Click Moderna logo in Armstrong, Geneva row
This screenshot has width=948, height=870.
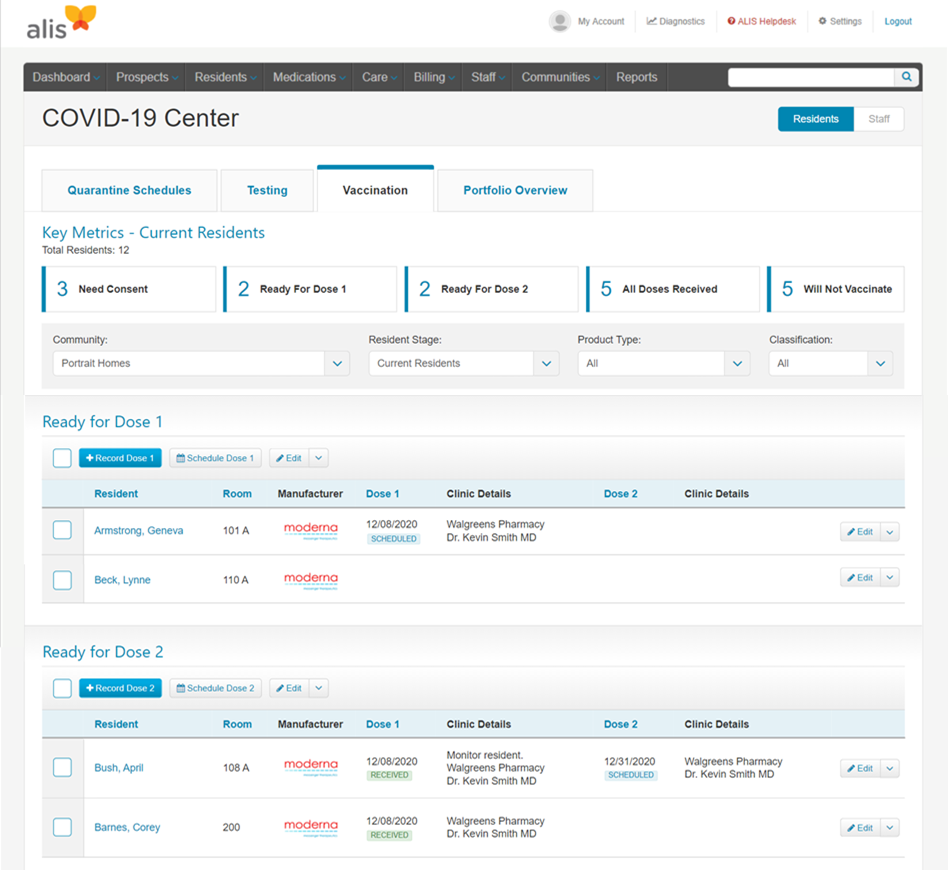click(311, 530)
